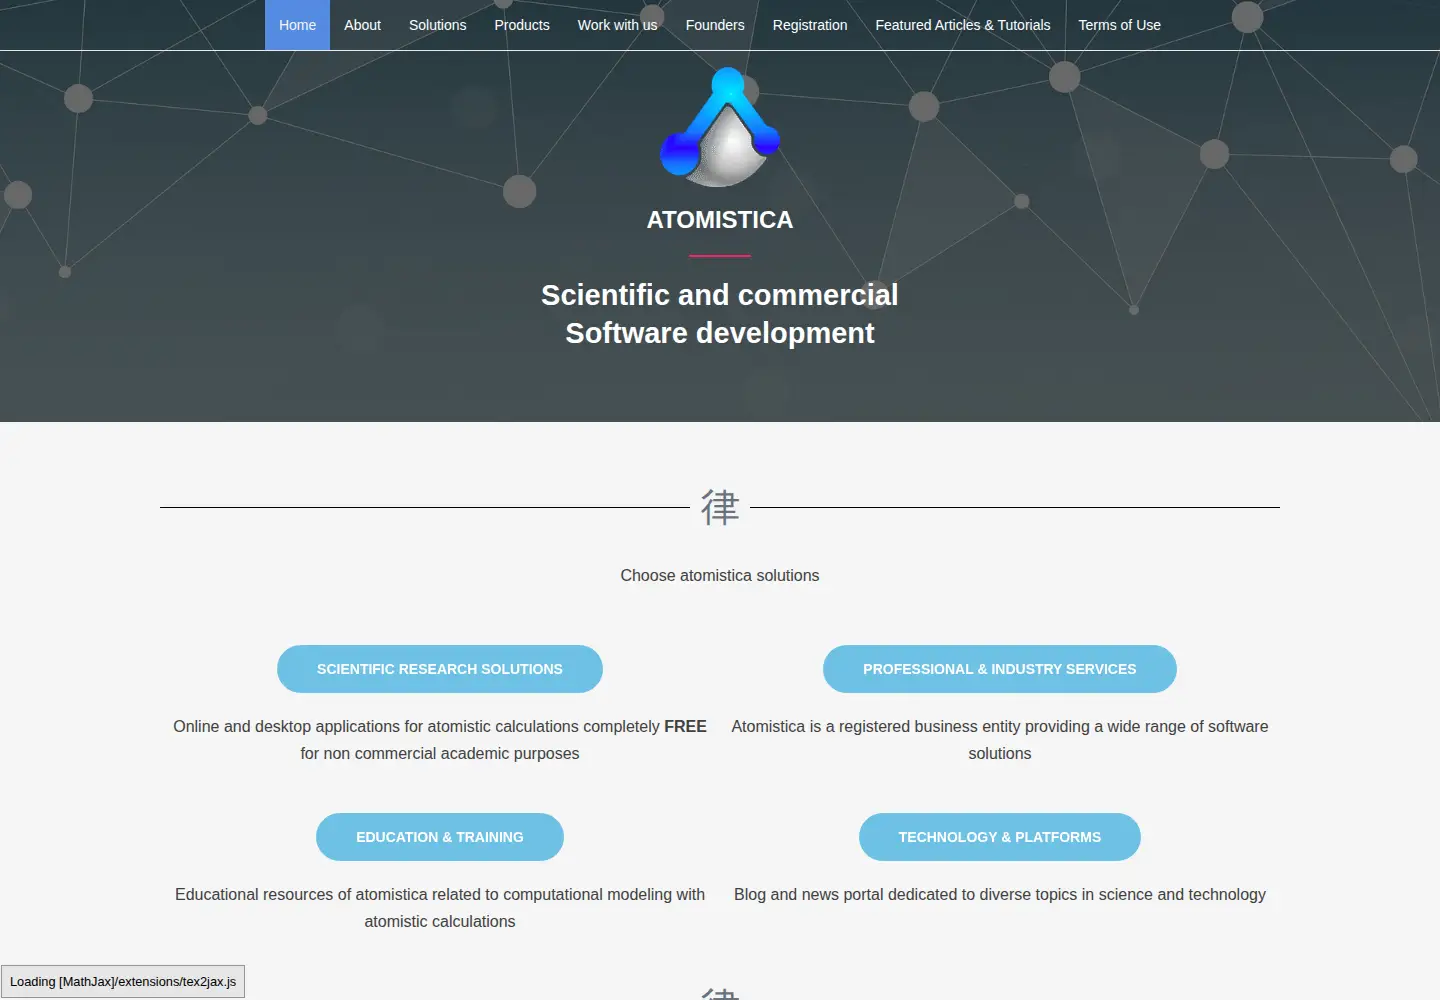The image size is (1440, 1000).
Task: Click the ATOMISTICA title text
Action: click(720, 220)
